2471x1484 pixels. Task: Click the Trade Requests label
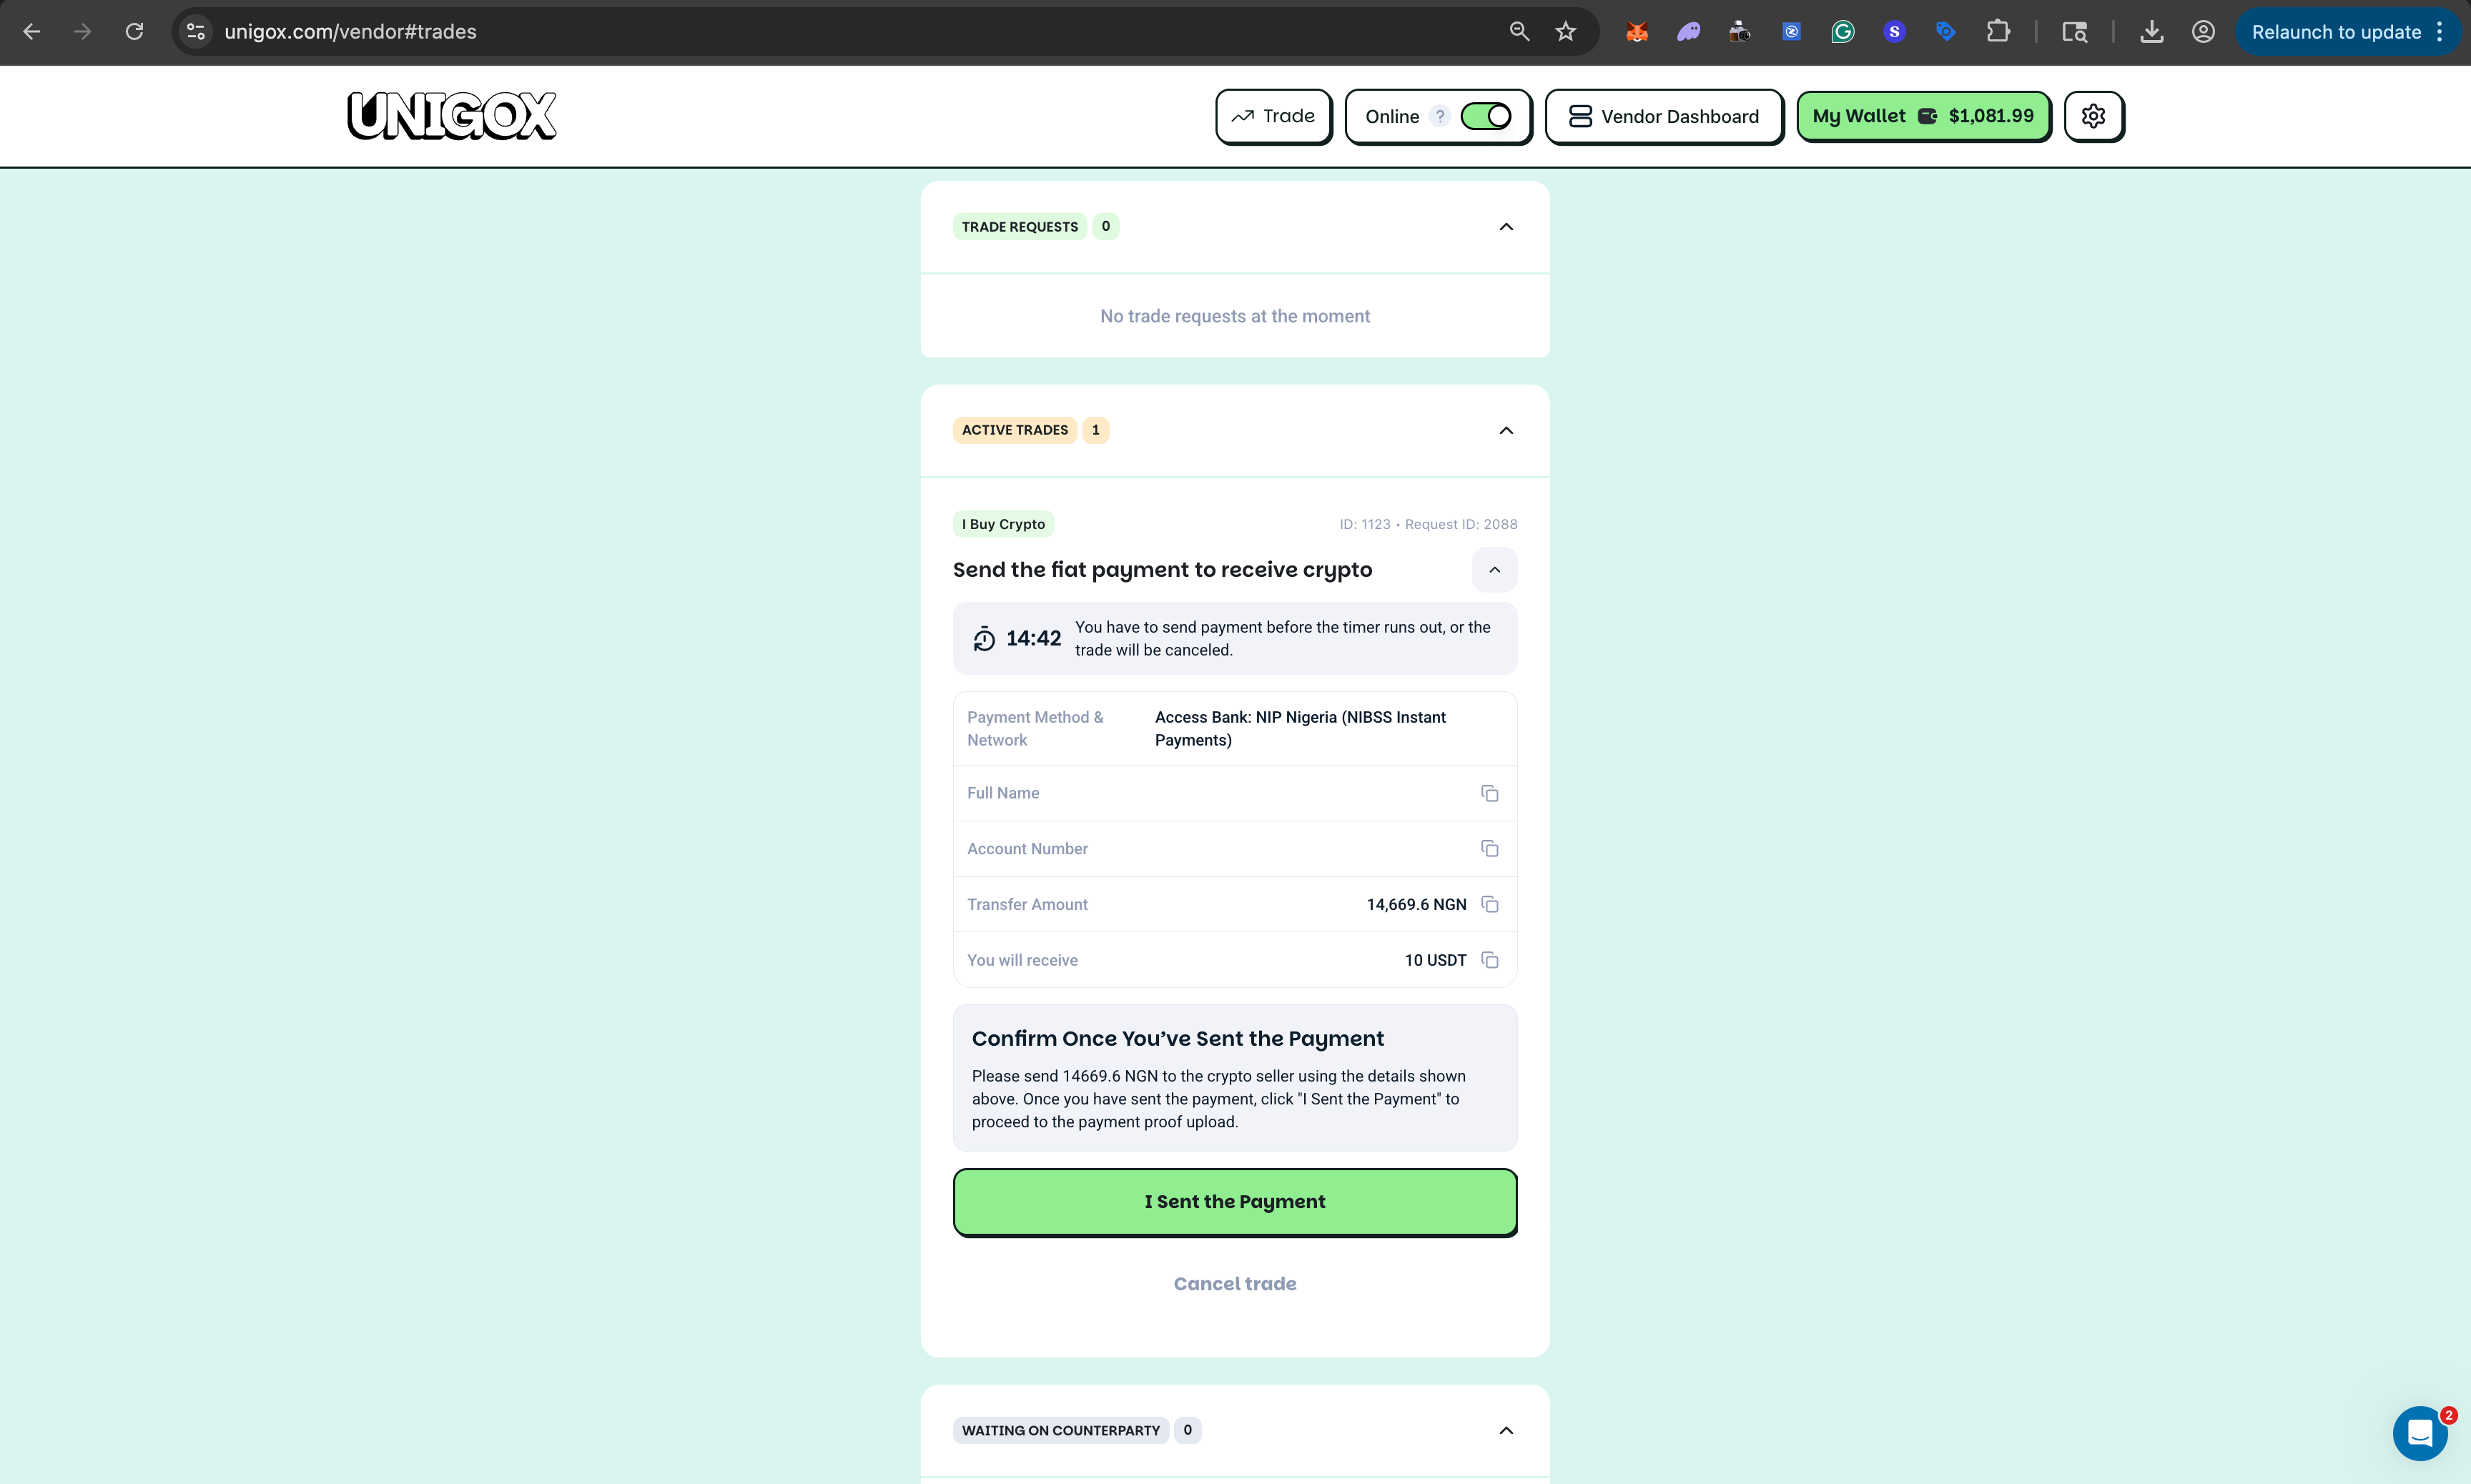pyautogui.click(x=1020, y=227)
